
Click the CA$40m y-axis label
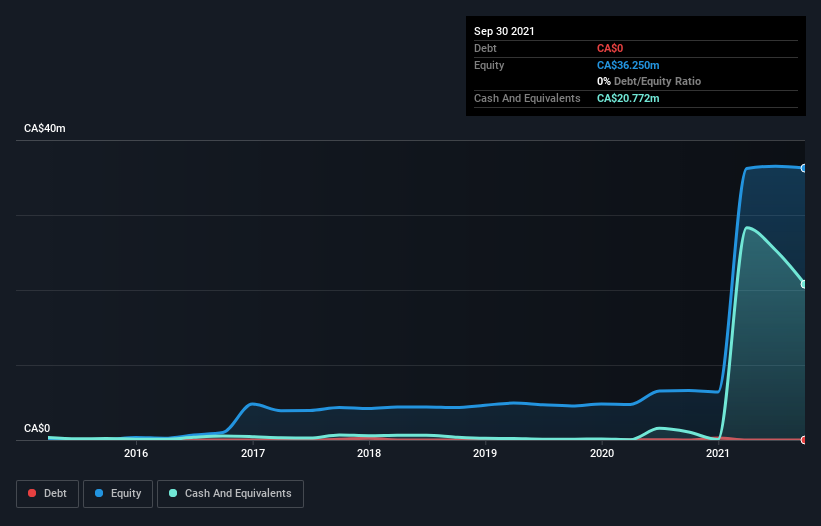[x=45, y=128]
